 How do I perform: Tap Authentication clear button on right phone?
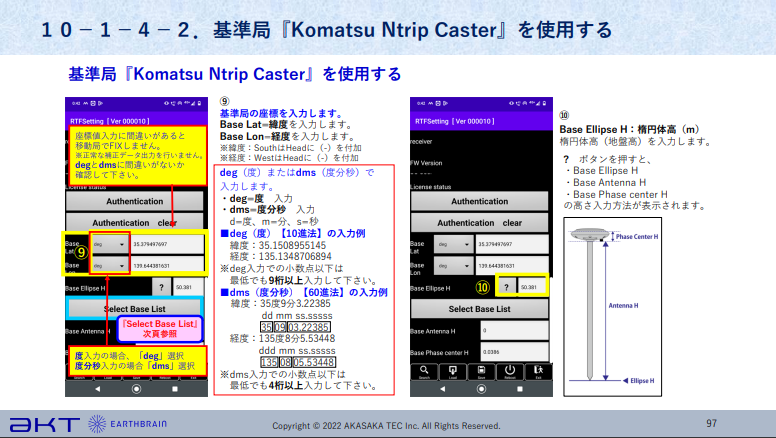(x=480, y=223)
